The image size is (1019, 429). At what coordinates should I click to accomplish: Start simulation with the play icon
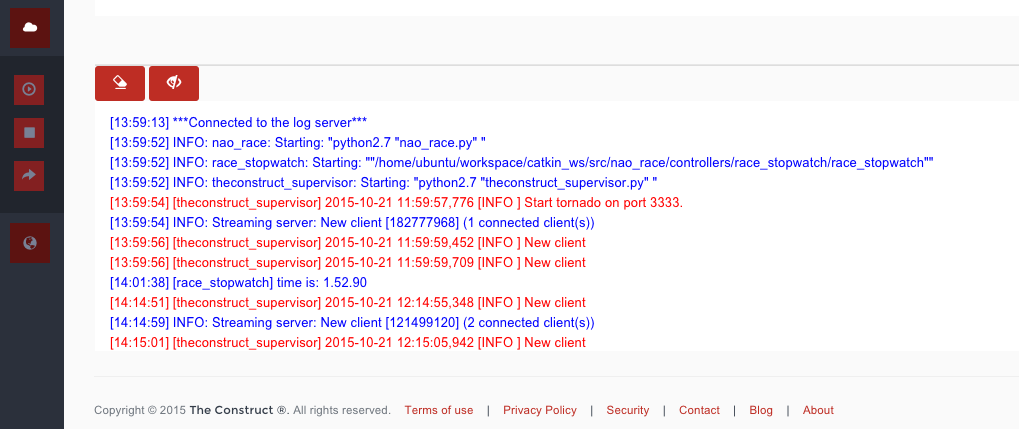(x=29, y=89)
